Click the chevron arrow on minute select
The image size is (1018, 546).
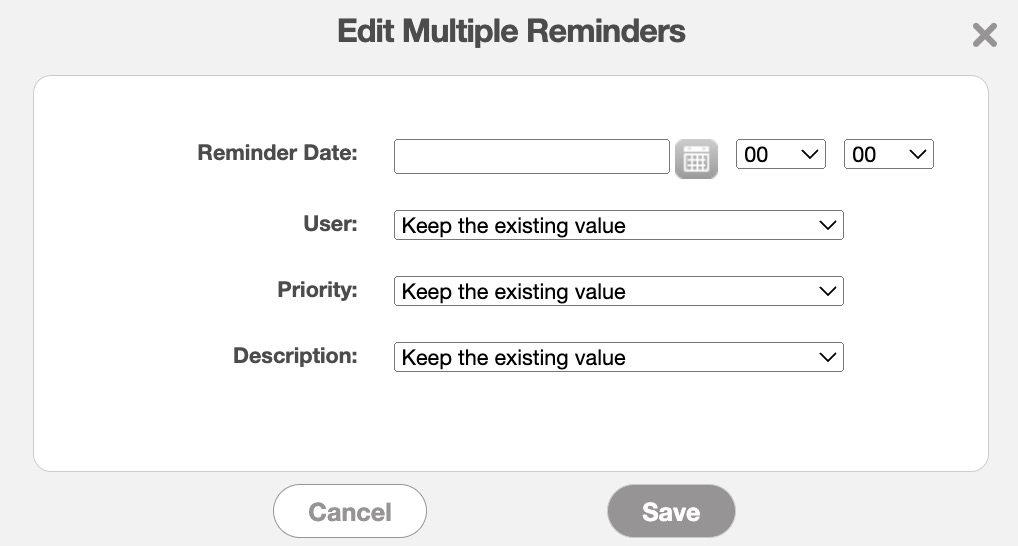(x=917, y=155)
